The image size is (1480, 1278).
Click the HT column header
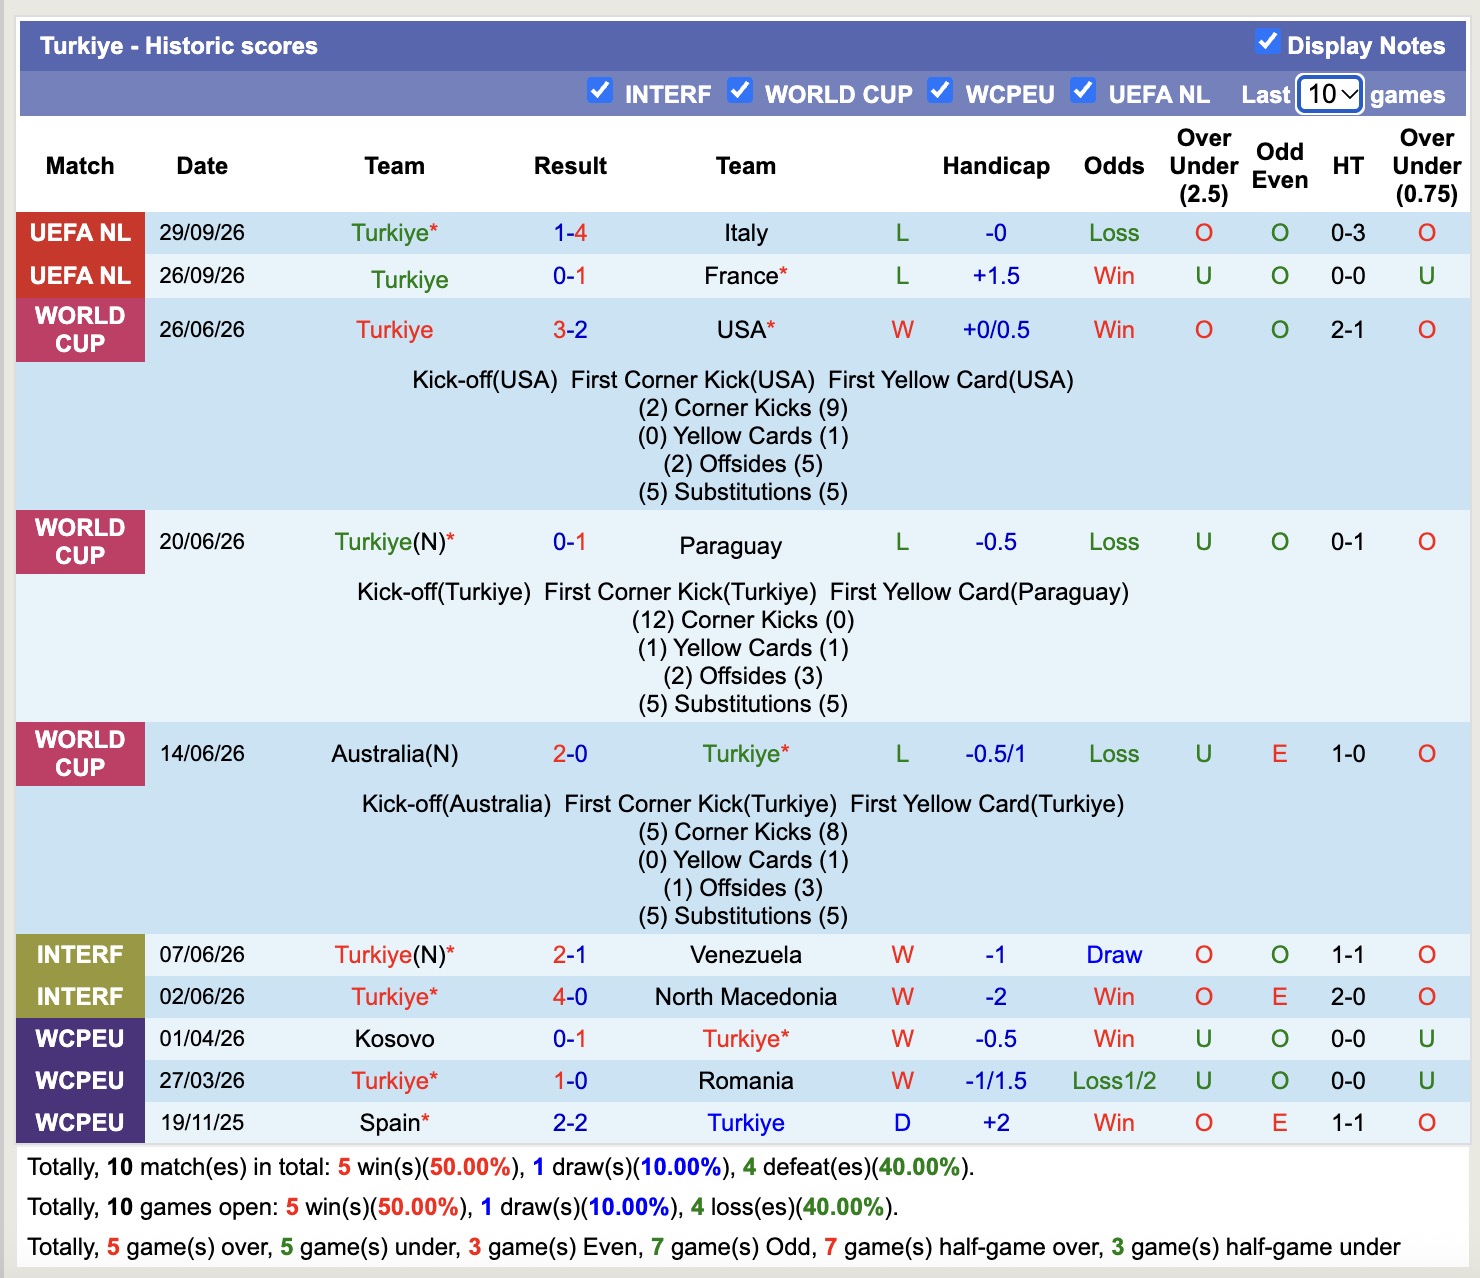click(x=1348, y=166)
